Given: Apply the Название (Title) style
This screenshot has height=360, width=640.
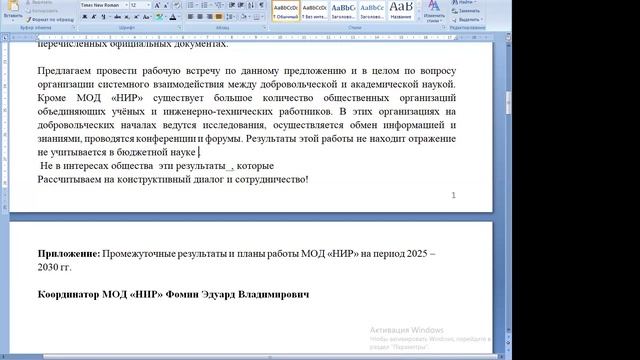Looking at the screenshot, I should [401, 11].
